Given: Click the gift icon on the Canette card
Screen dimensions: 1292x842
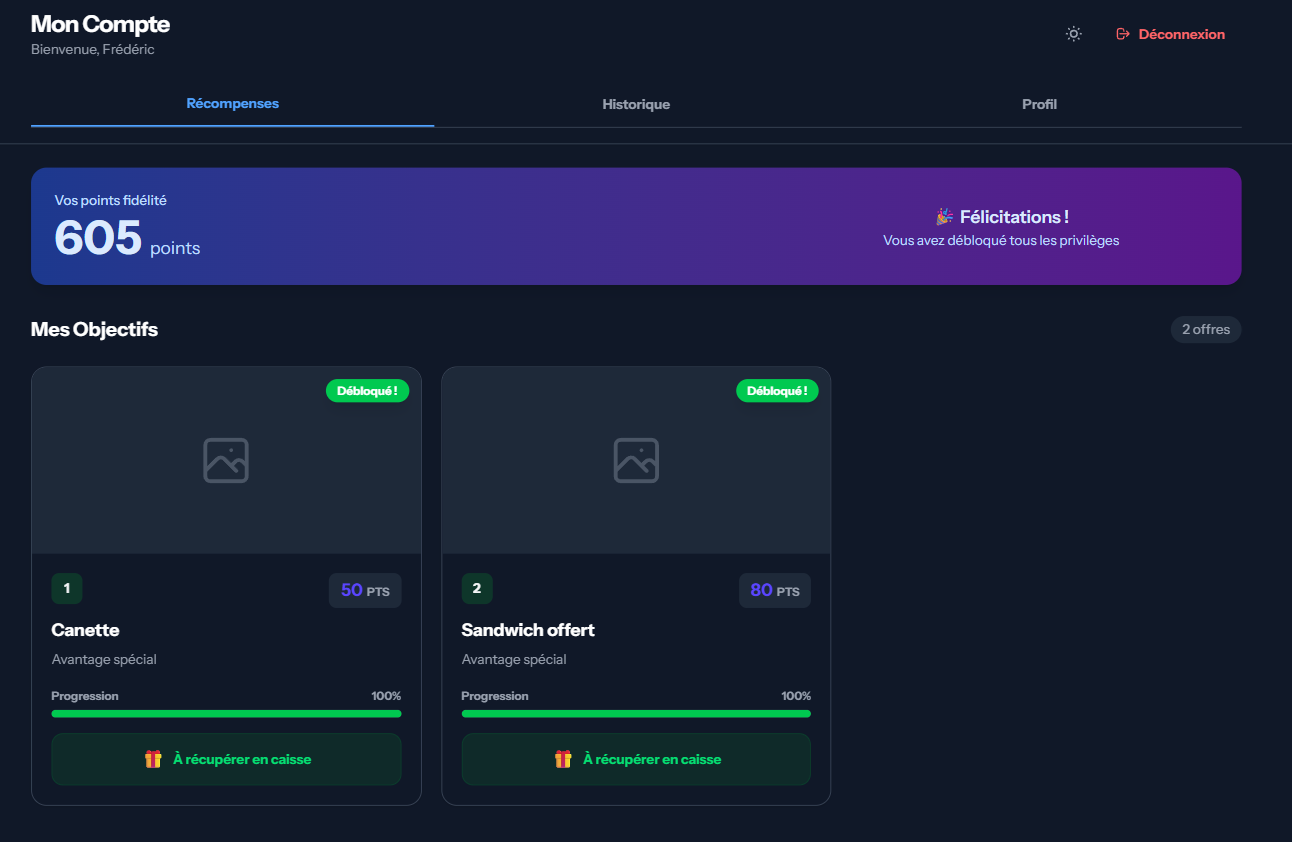Looking at the screenshot, I should (x=152, y=758).
